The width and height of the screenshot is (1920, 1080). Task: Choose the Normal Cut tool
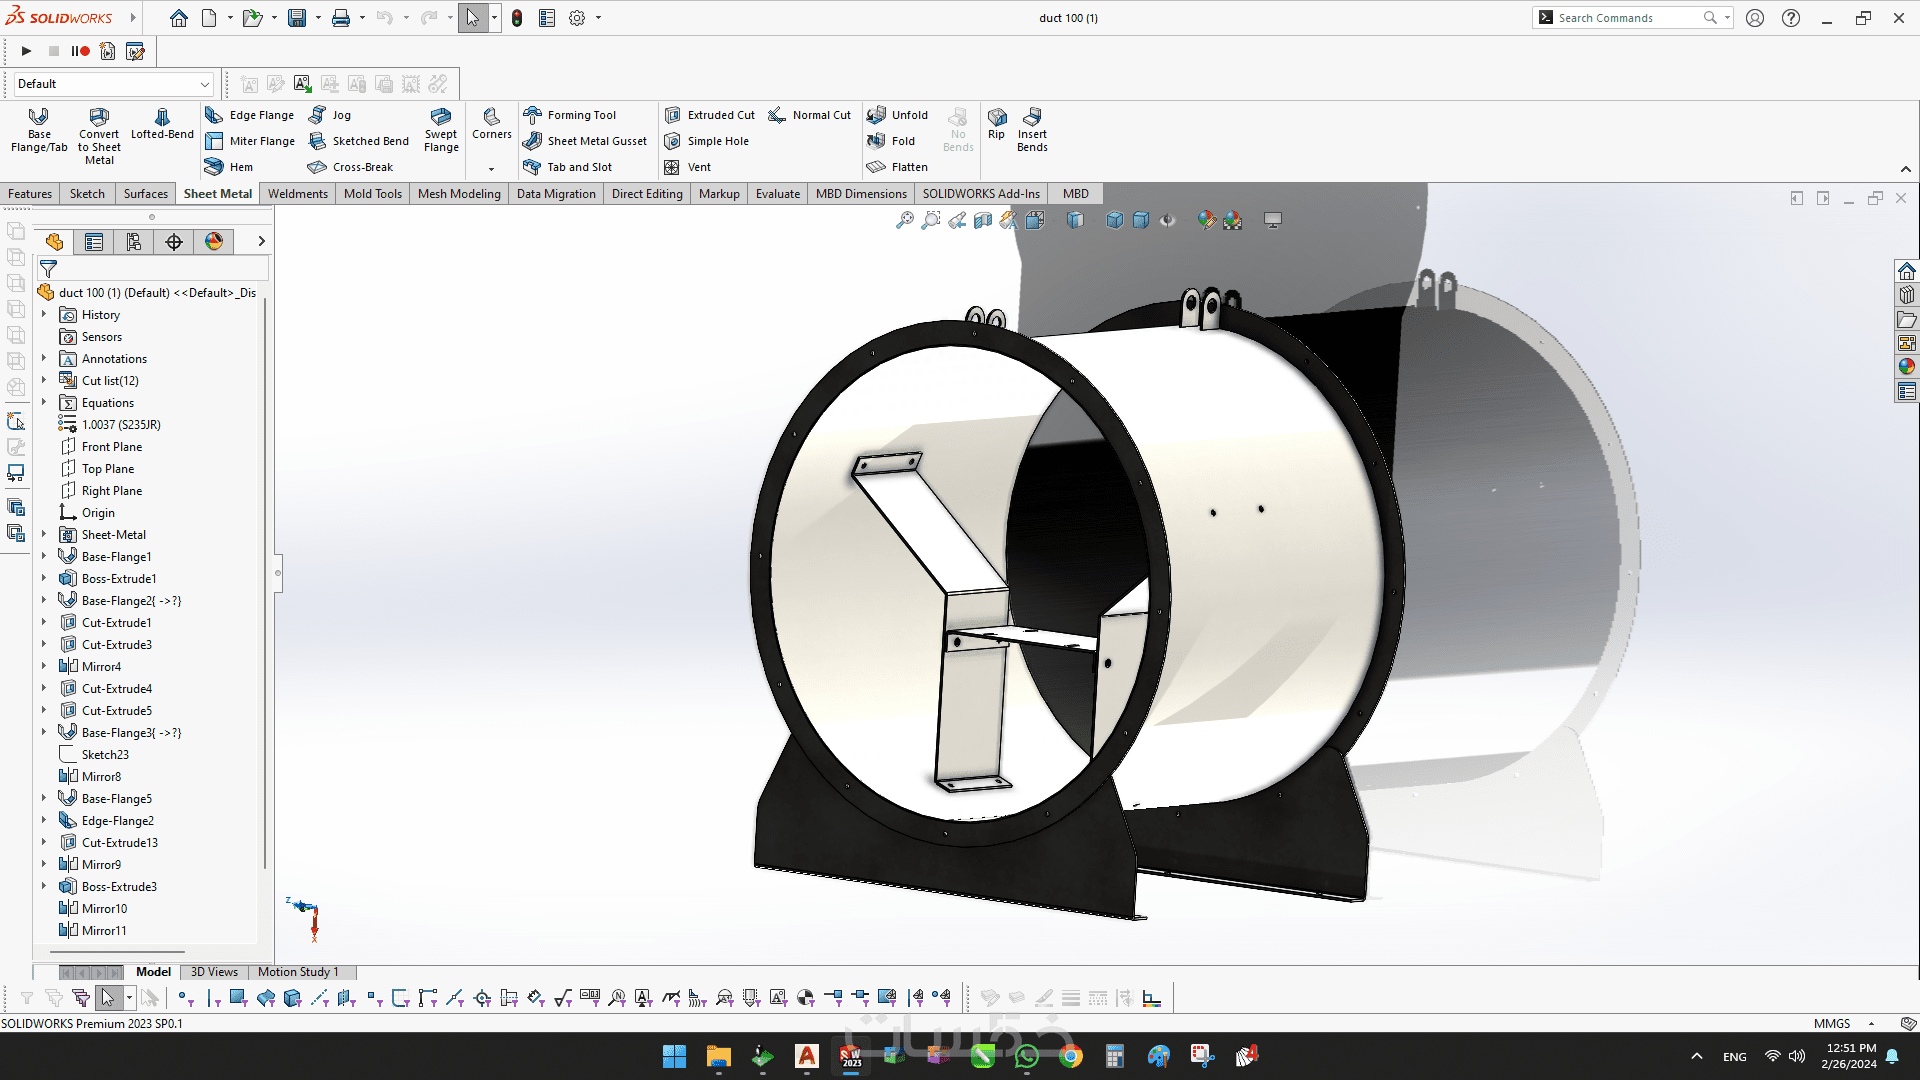tap(810, 115)
